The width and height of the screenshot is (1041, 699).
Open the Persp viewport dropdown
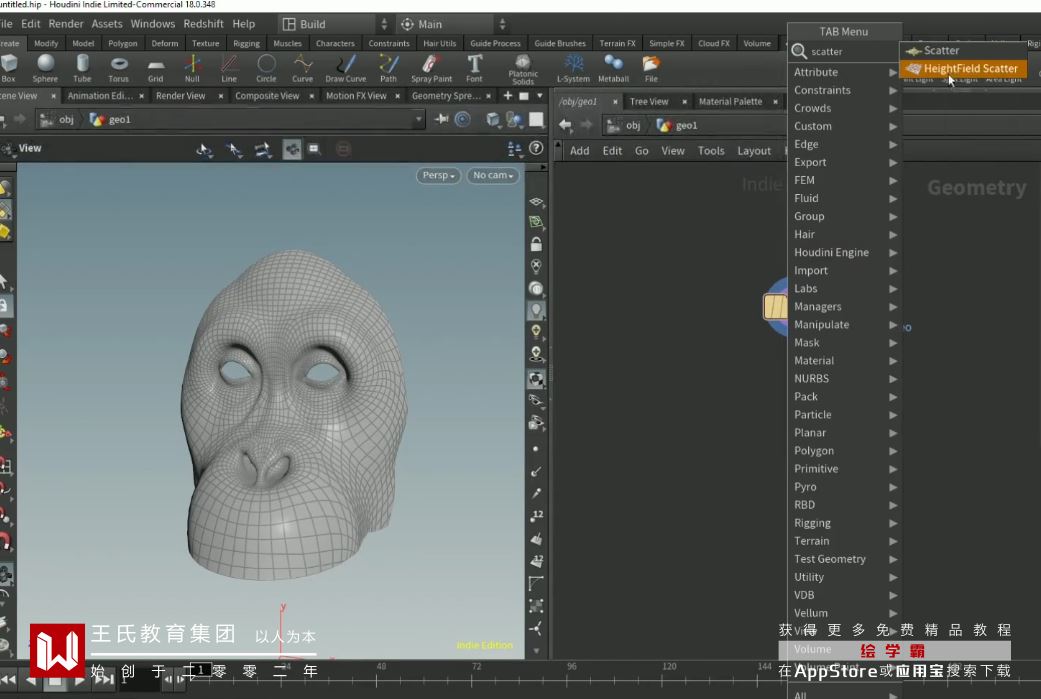(x=438, y=176)
